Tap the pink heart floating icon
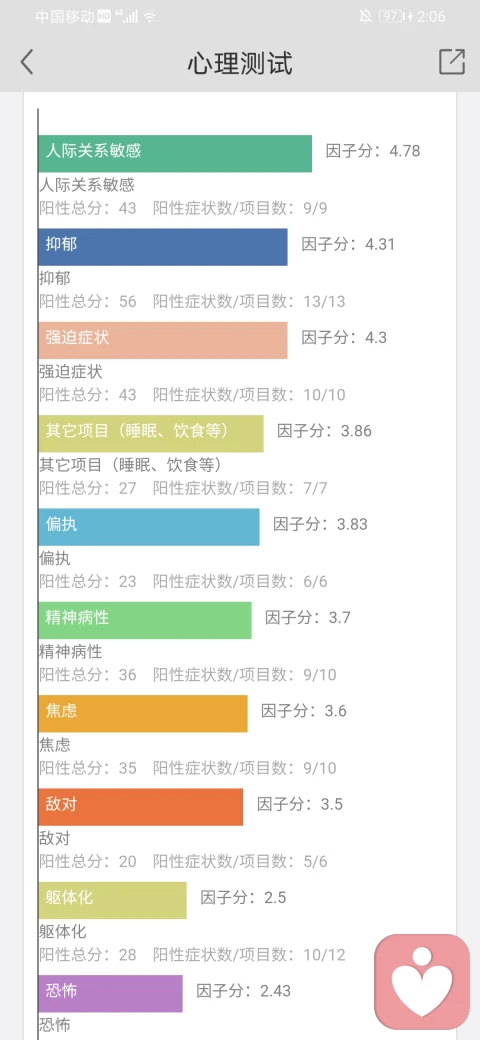This screenshot has height=1040, width=480. (422, 982)
